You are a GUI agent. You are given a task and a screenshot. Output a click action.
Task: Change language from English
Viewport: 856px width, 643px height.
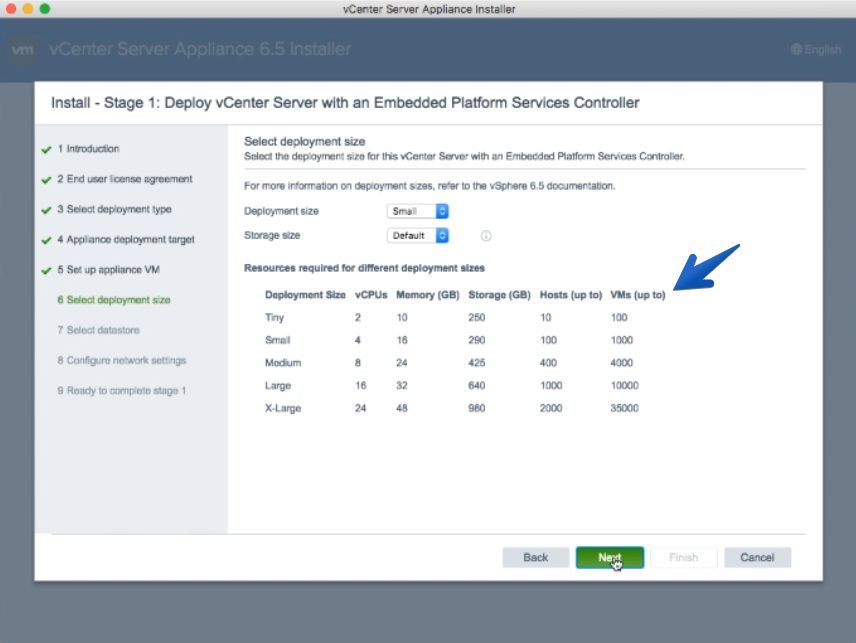click(x=816, y=50)
